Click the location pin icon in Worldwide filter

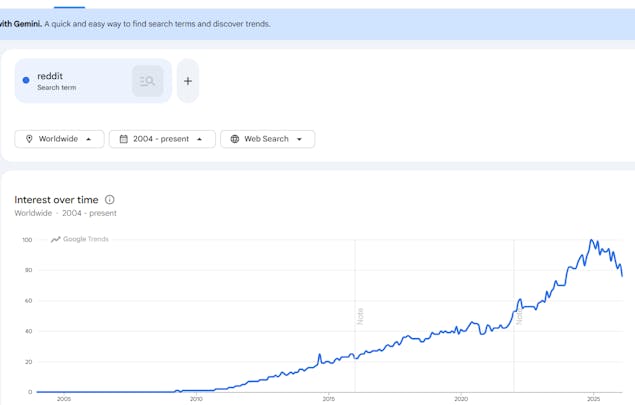(x=29, y=139)
